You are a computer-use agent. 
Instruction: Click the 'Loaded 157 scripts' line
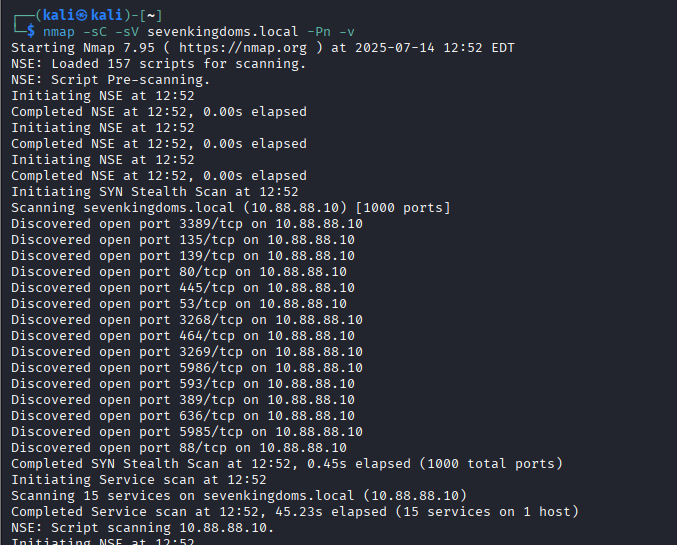[158, 63]
